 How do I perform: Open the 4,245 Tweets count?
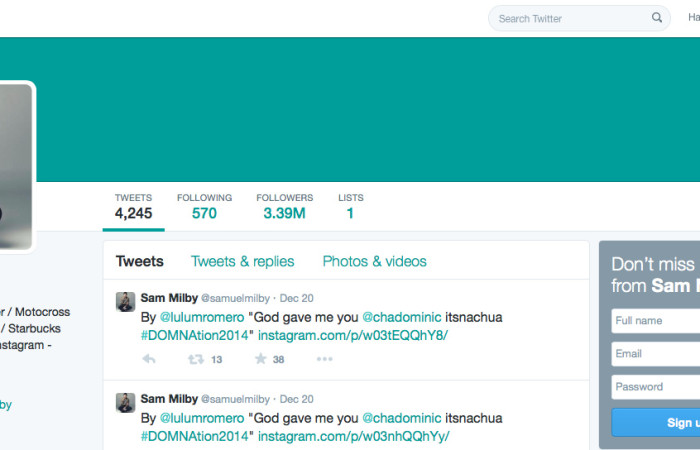pyautogui.click(x=133, y=207)
